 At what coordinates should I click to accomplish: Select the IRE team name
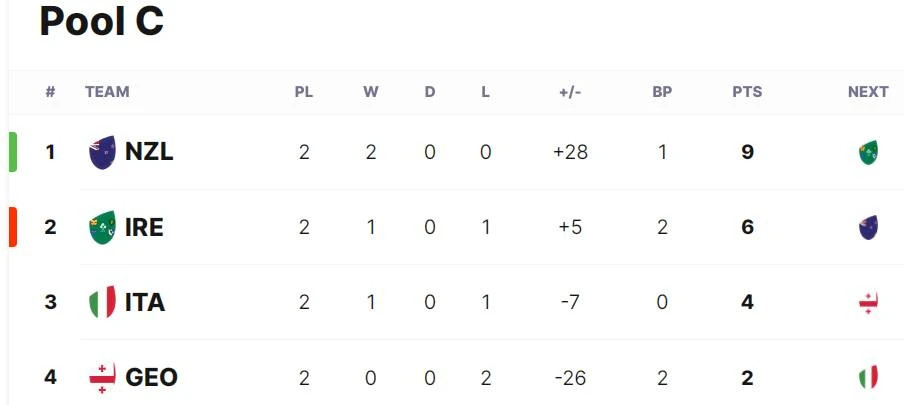tap(144, 227)
